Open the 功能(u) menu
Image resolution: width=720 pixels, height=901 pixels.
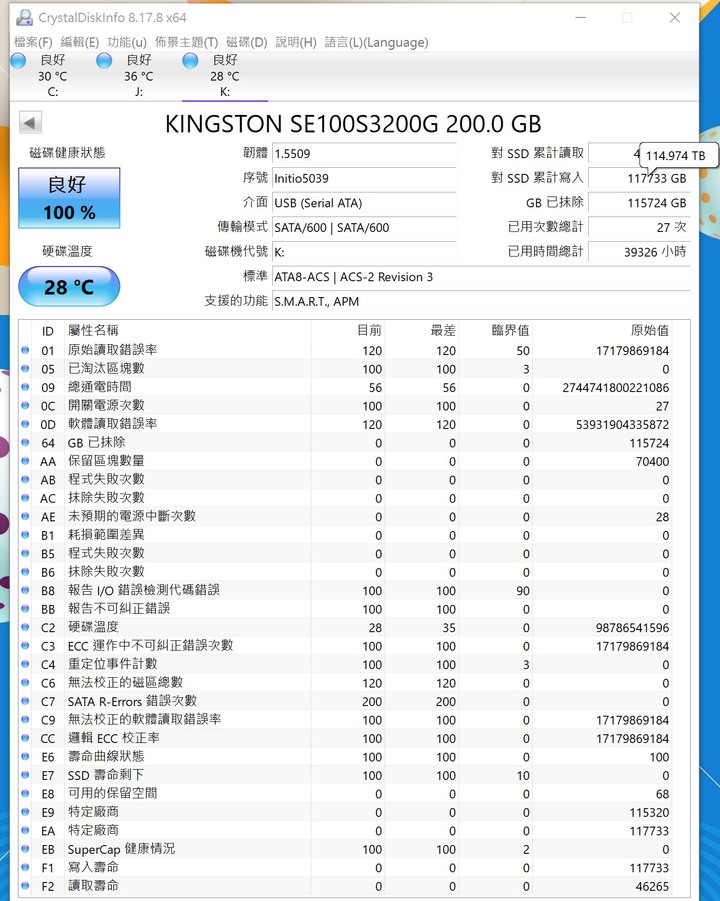click(x=127, y=42)
